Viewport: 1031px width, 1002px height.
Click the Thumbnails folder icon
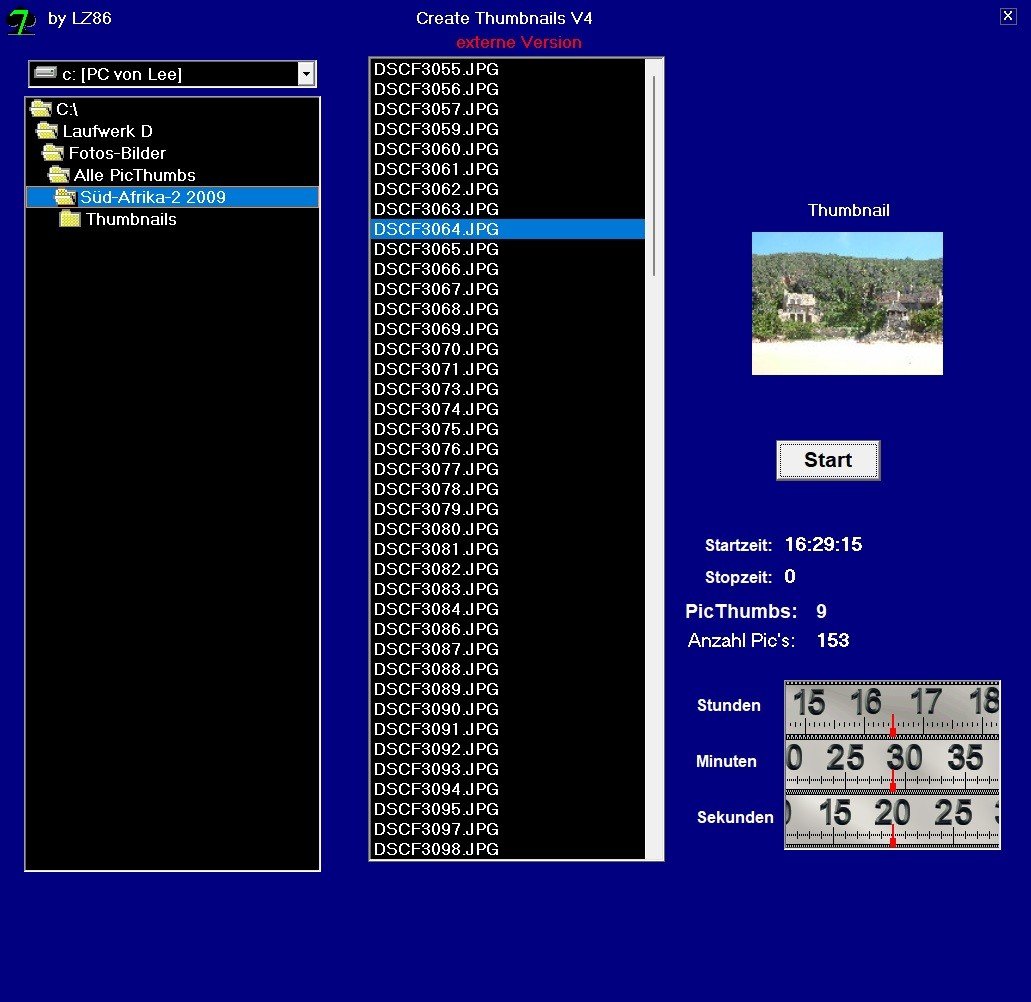[70, 219]
